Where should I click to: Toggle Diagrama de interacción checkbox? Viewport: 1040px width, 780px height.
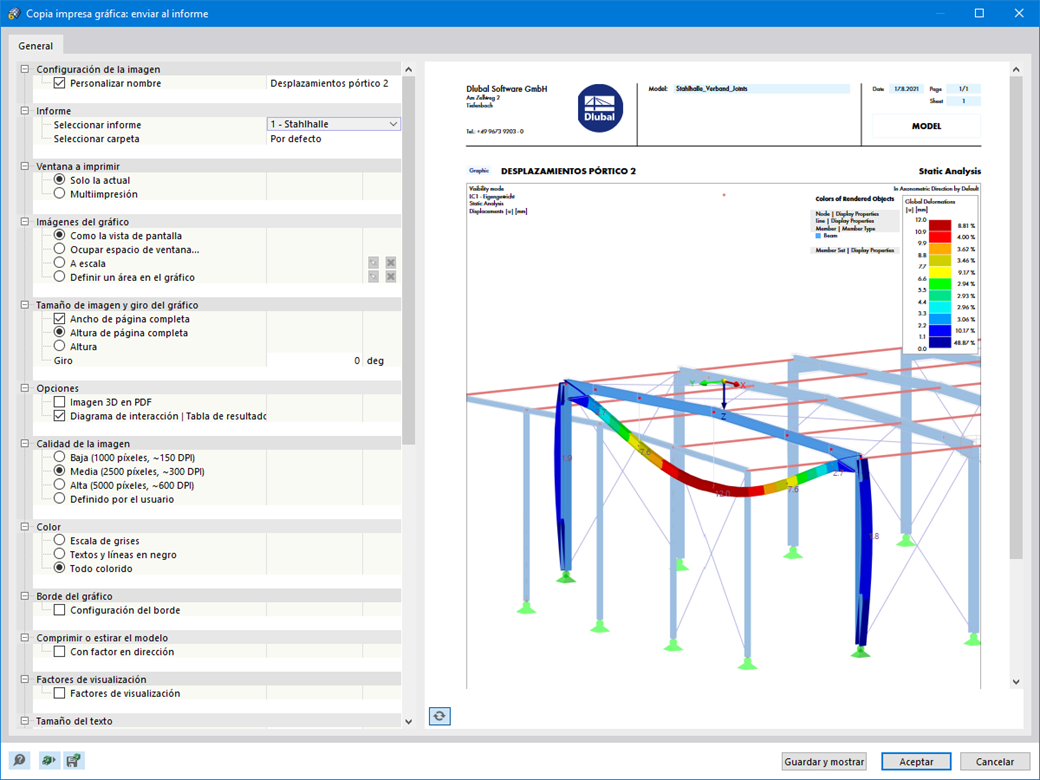(x=60, y=416)
